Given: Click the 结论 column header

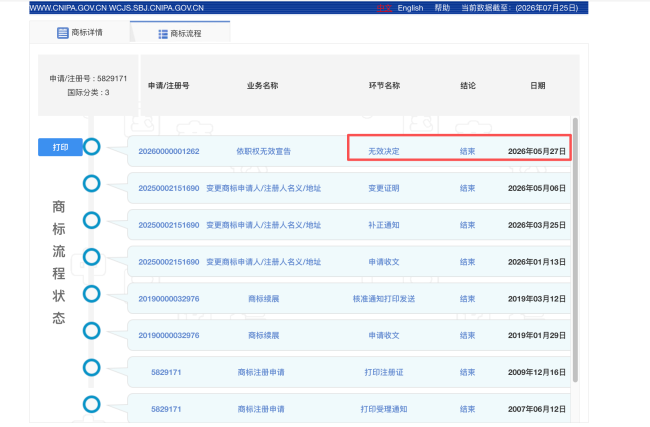Looking at the screenshot, I should 468,85.
